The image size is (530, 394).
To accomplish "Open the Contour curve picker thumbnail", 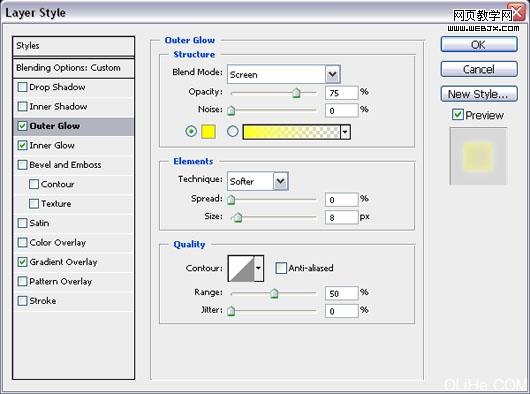I will point(241,268).
